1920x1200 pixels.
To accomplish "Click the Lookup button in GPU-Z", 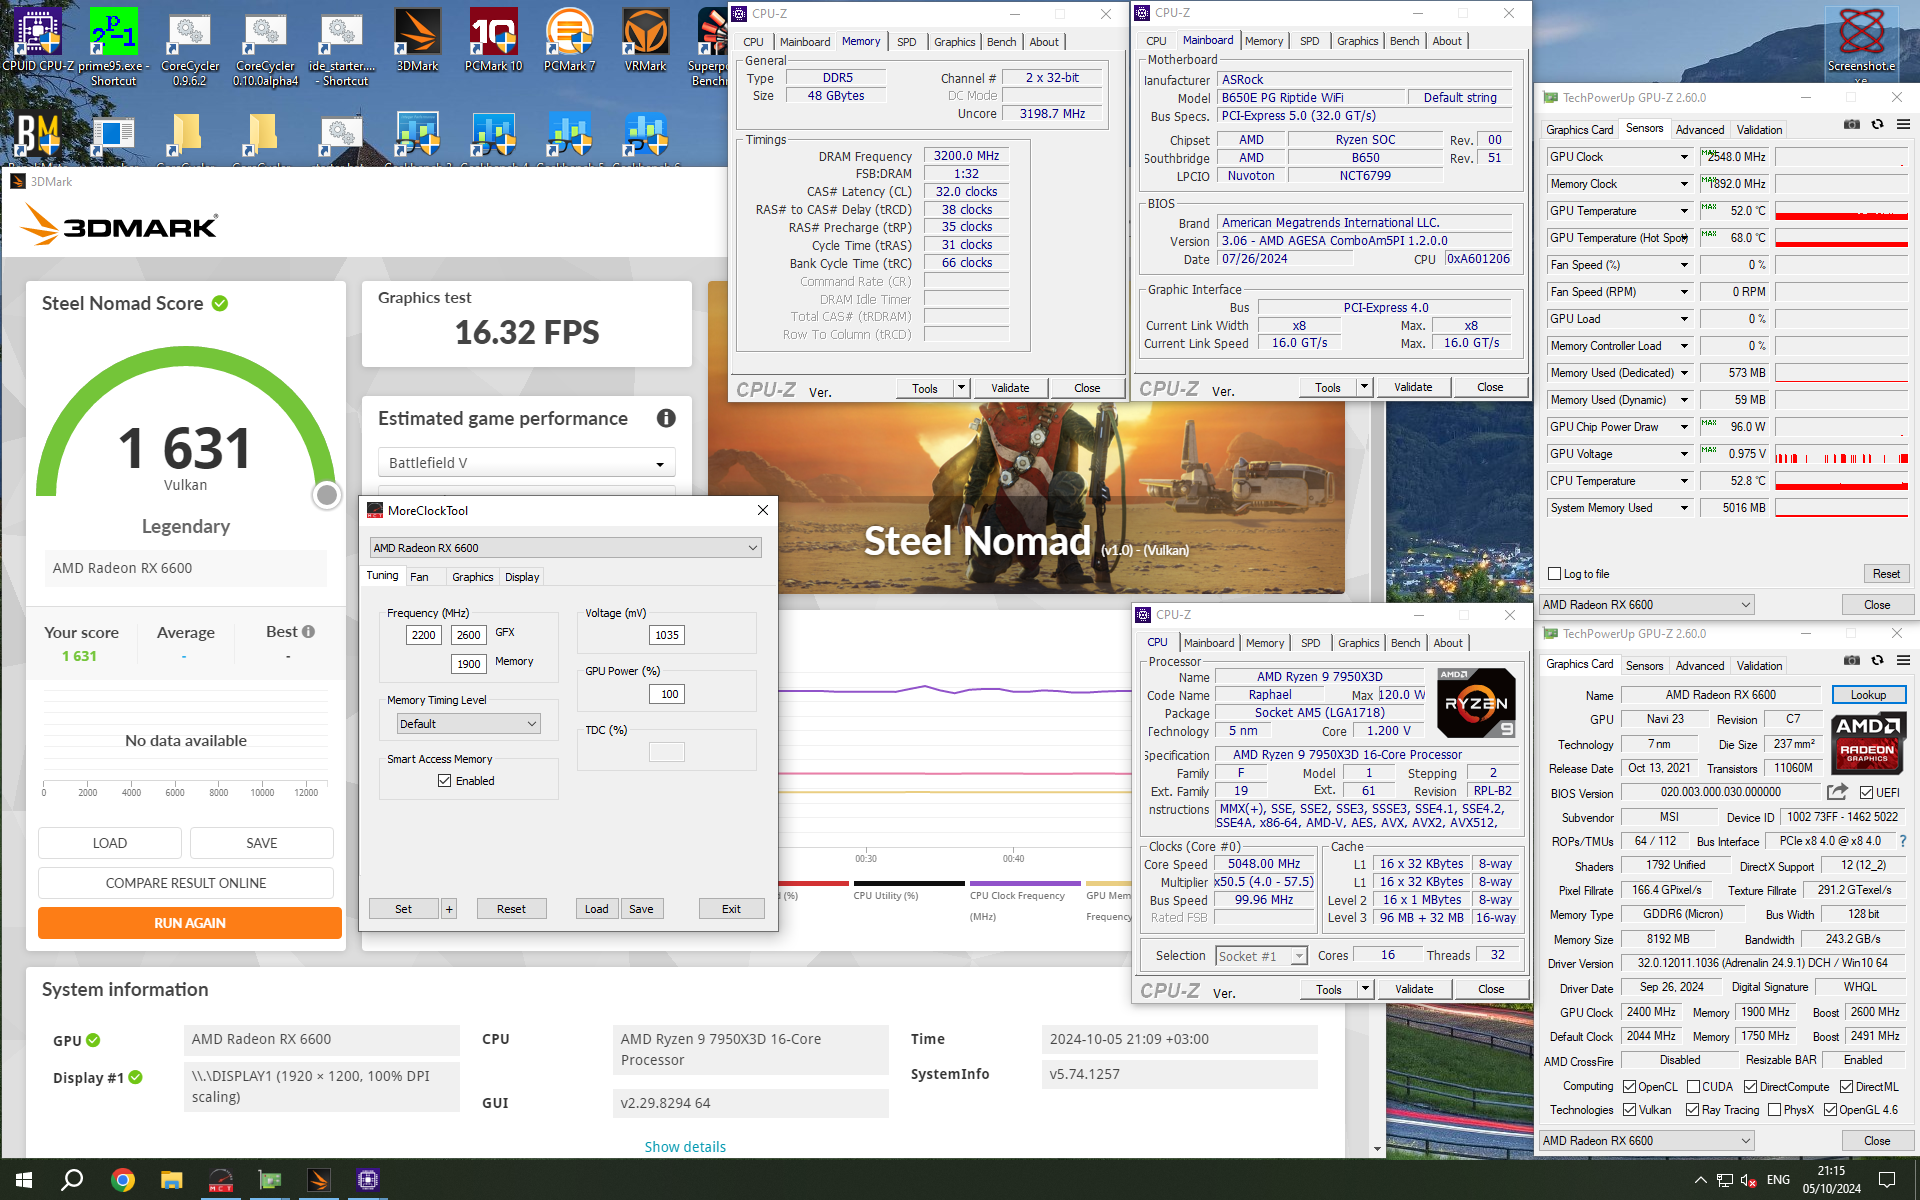I will coord(1868,695).
